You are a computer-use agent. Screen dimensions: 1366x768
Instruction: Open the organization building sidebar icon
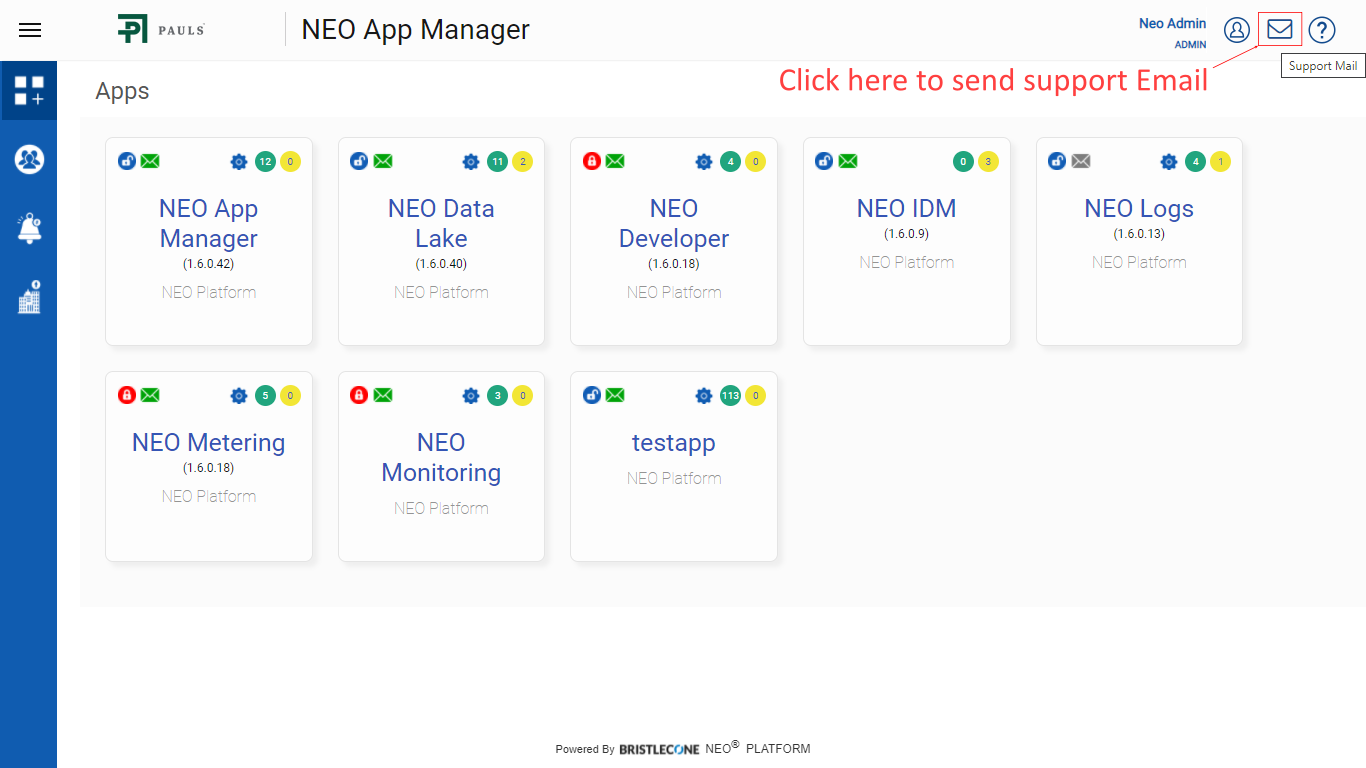29,297
